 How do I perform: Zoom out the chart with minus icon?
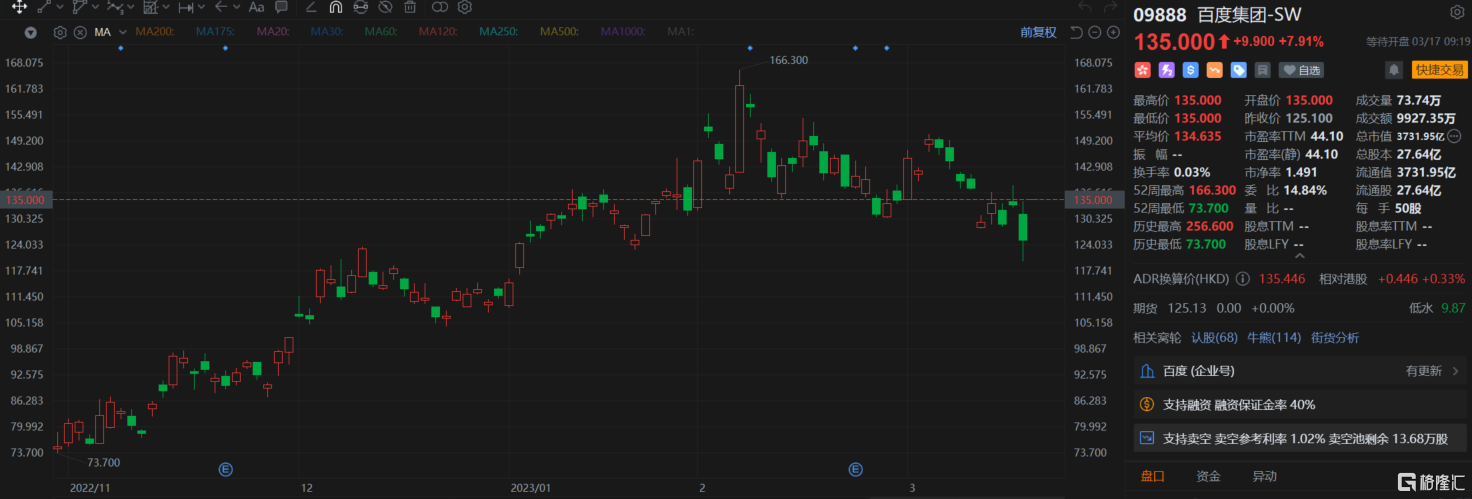pos(1095,32)
